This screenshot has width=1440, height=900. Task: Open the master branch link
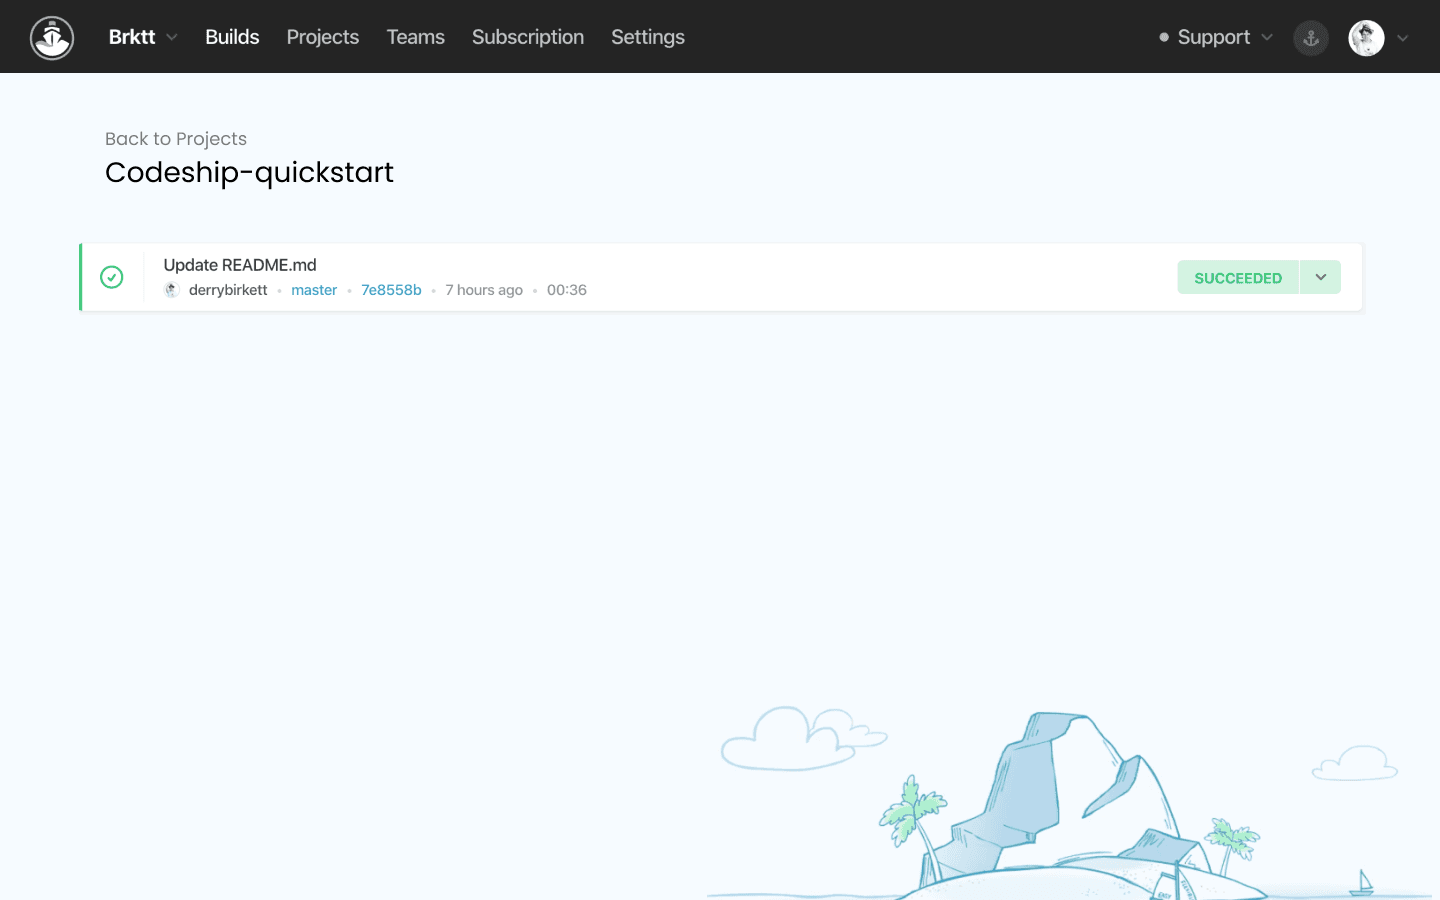click(314, 290)
